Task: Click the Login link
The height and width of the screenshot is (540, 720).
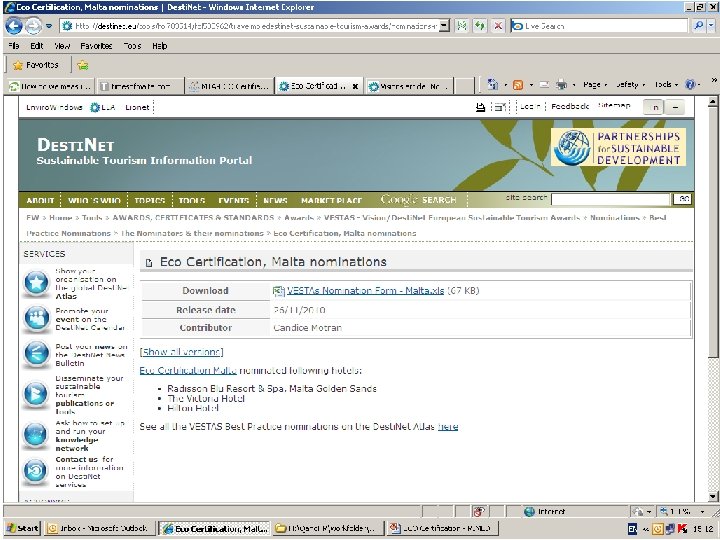Action: coord(530,107)
